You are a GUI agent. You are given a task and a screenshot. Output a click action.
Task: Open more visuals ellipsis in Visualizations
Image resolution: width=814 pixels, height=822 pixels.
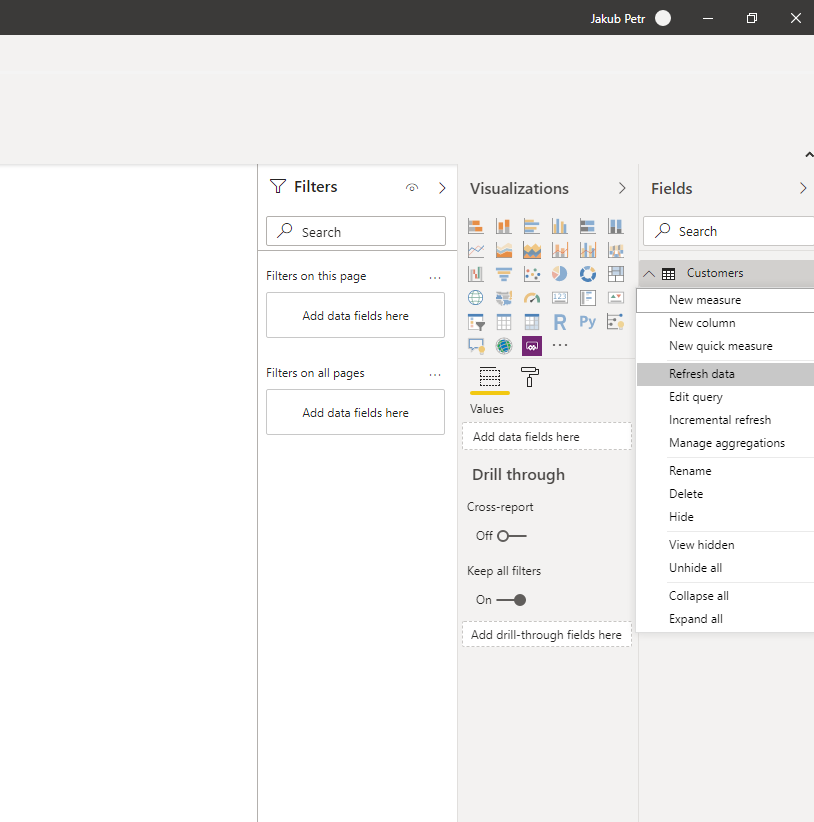tap(560, 345)
